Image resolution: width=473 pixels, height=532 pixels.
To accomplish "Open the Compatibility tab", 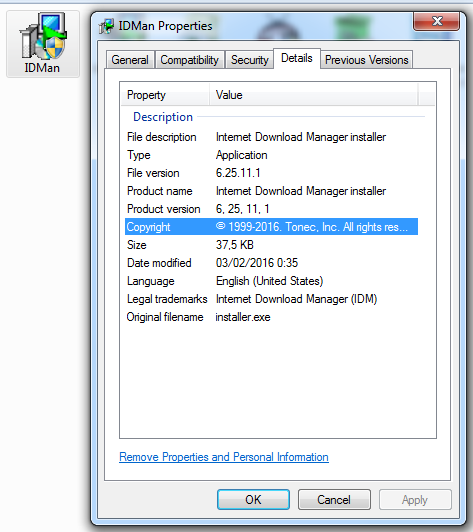I will tap(189, 60).
